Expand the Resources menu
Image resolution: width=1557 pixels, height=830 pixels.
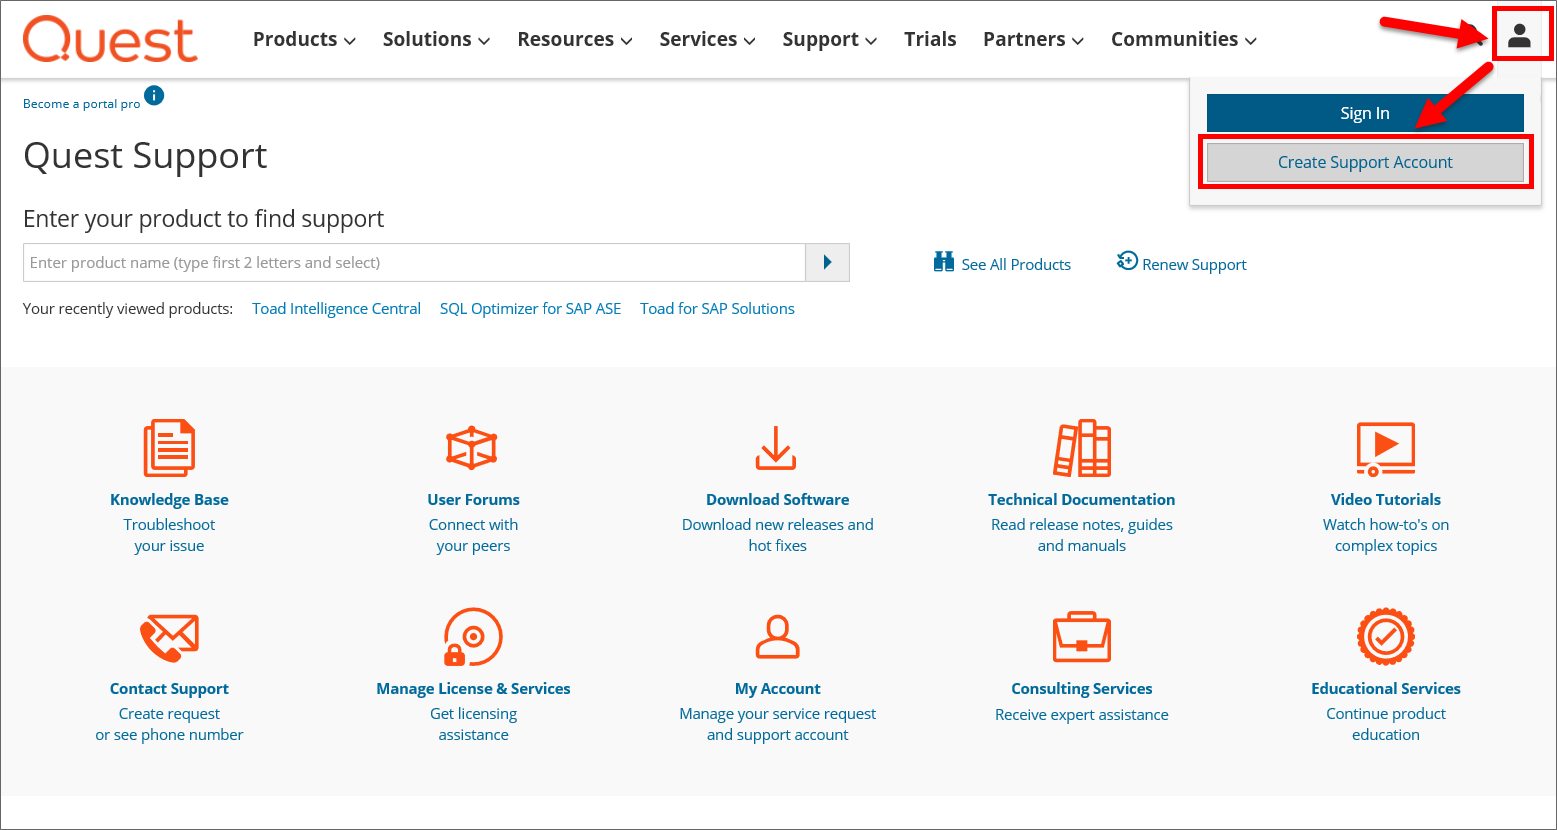pos(575,39)
